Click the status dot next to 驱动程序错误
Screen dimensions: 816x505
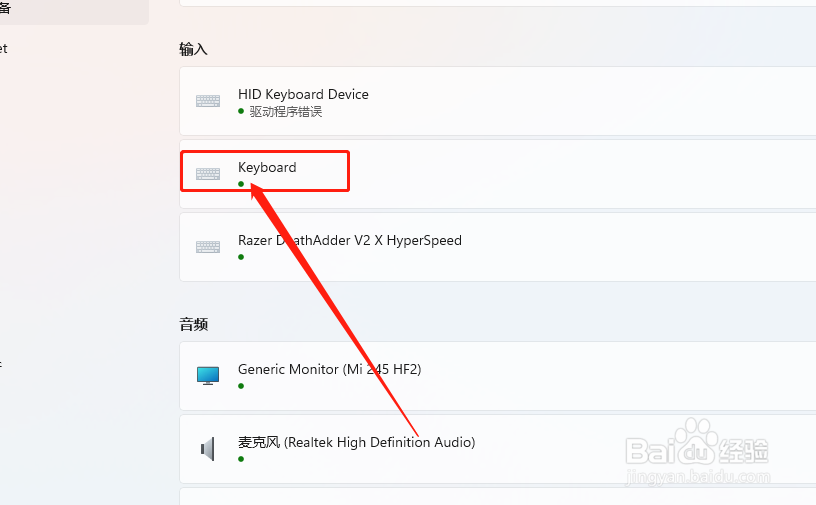coord(241,111)
